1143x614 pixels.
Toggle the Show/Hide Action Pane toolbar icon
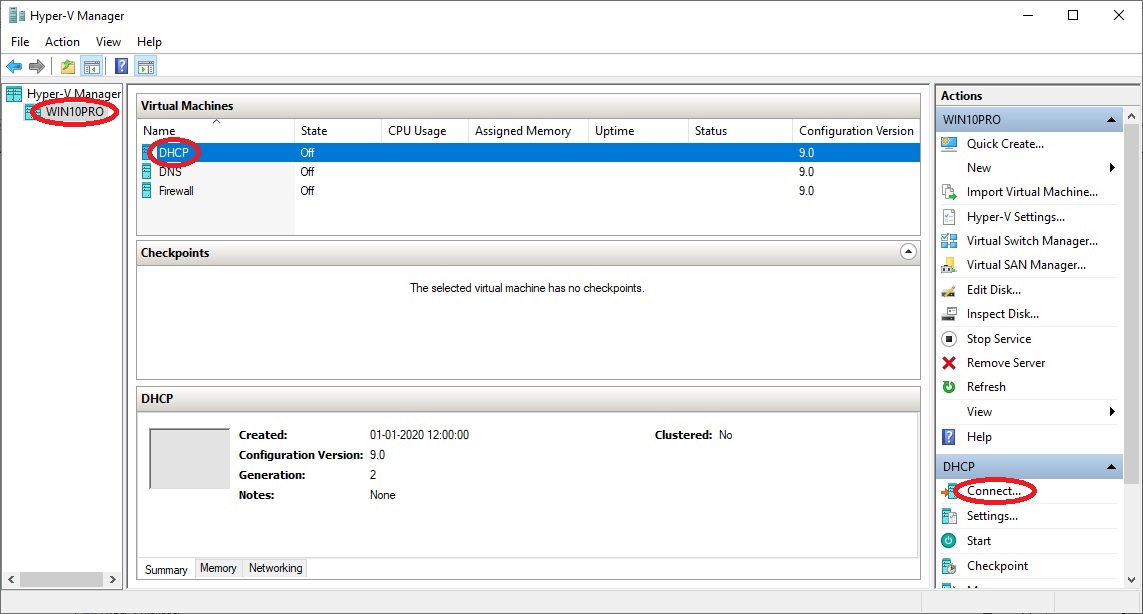click(x=146, y=67)
